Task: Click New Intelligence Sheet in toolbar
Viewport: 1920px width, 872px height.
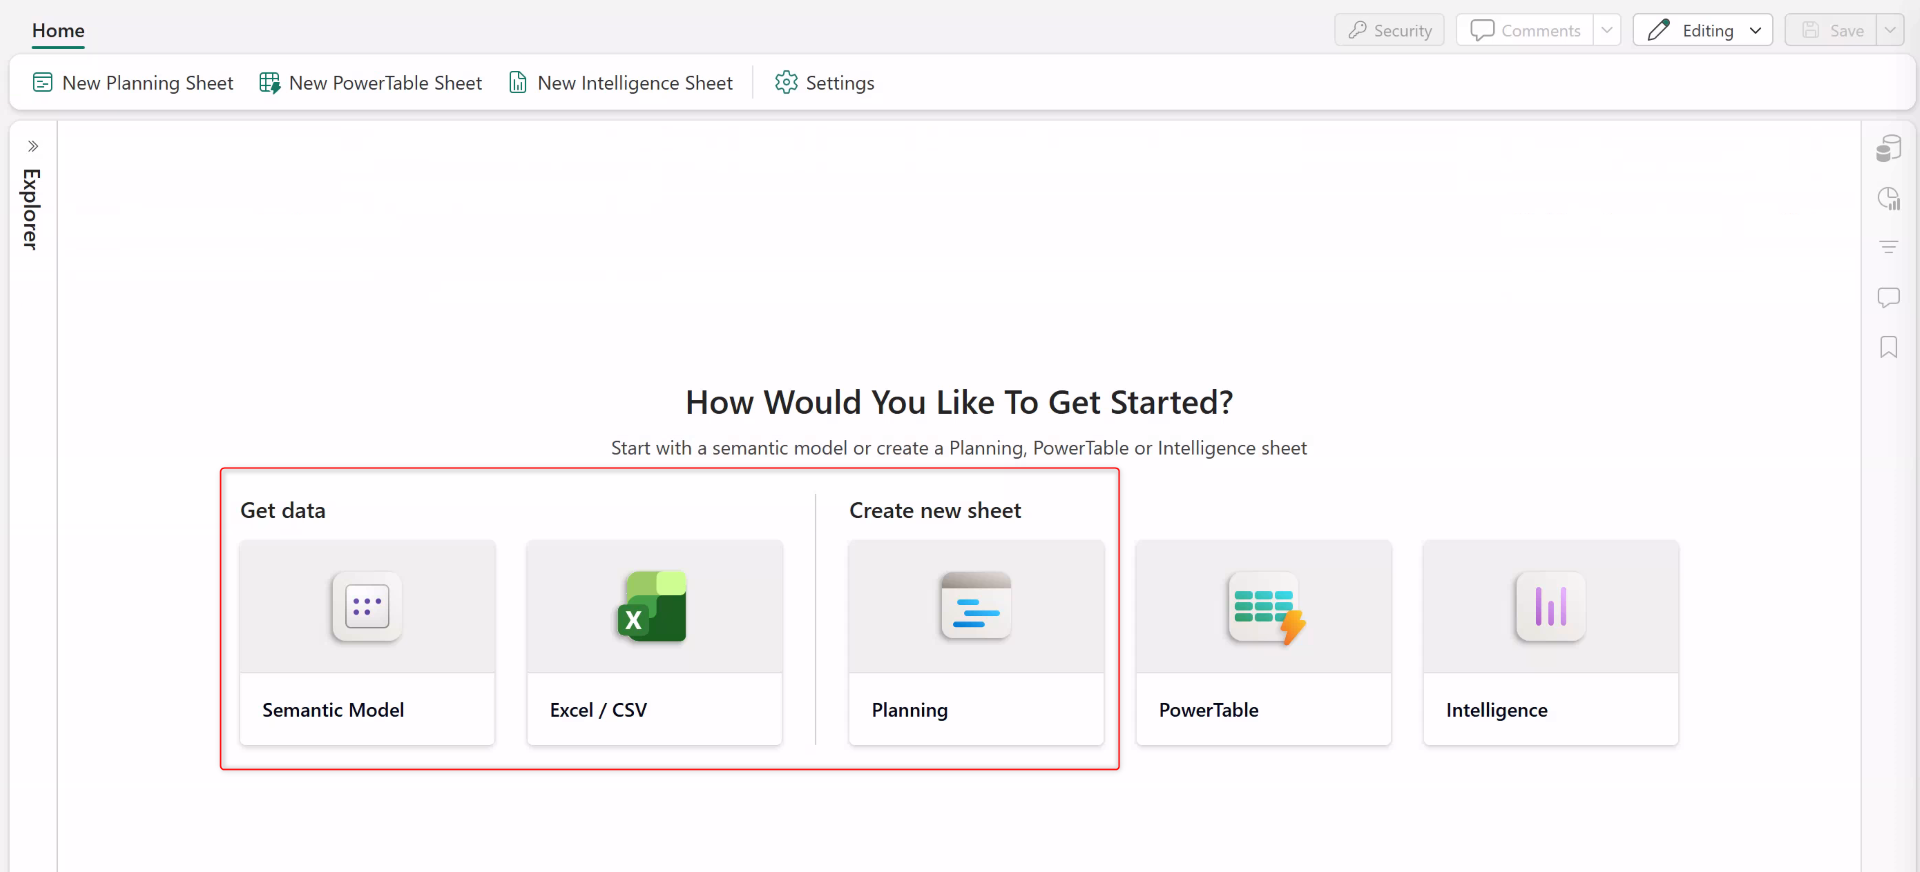Action: point(621,83)
